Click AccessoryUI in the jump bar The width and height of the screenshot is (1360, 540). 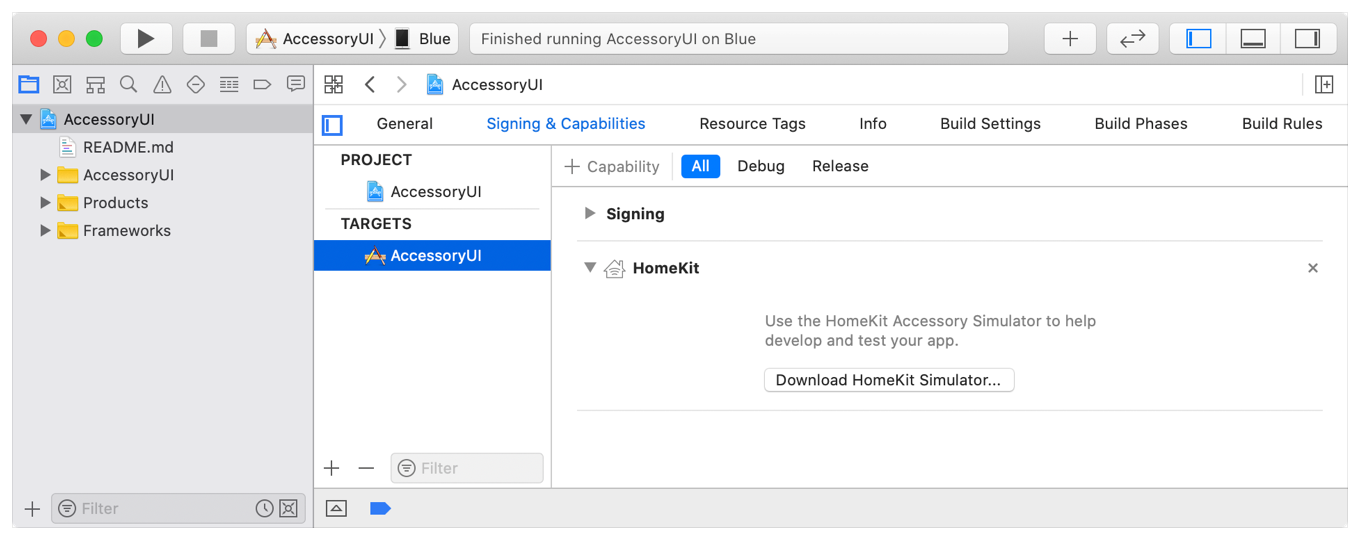click(x=484, y=85)
